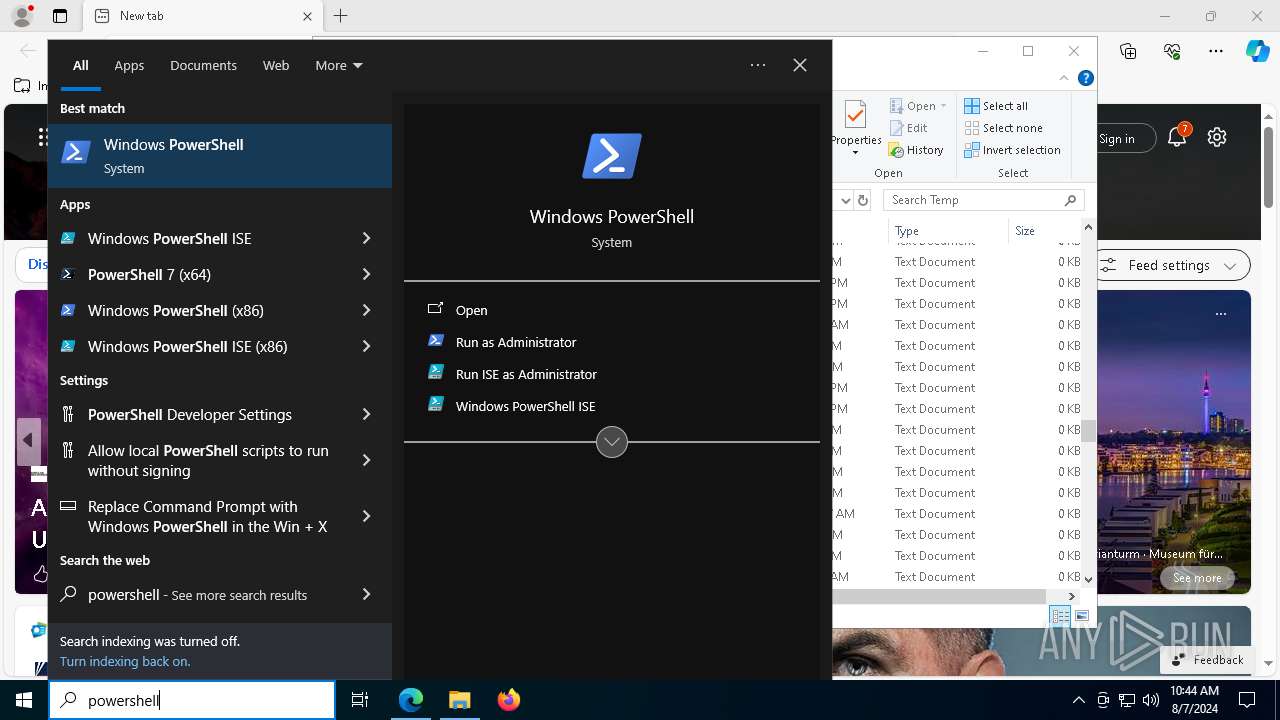Refresh the Explorer folder view
This screenshot has height=720, width=1280.
863,200
